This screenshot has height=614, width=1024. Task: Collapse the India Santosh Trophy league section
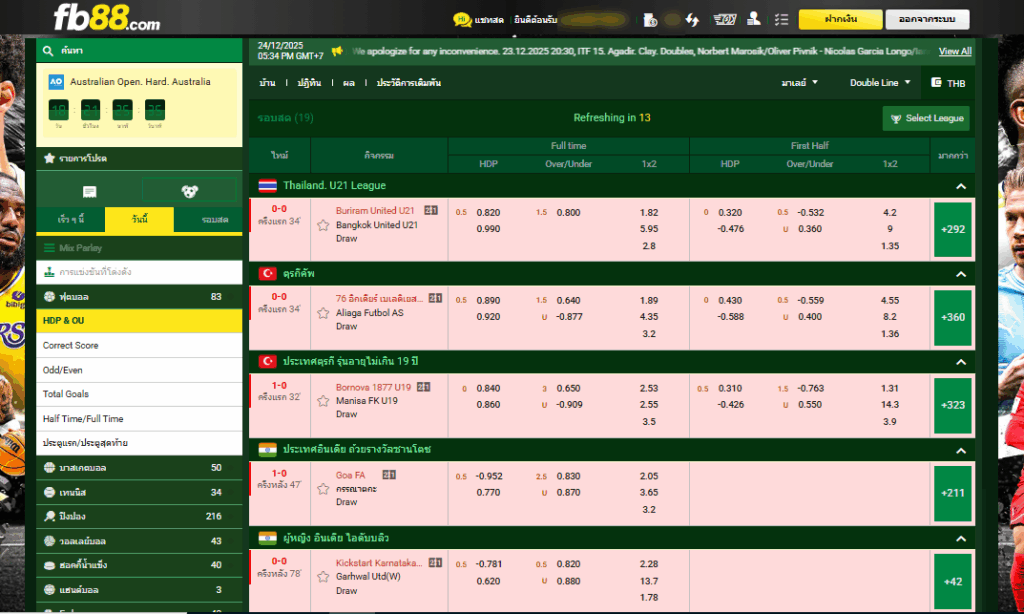(x=961, y=451)
